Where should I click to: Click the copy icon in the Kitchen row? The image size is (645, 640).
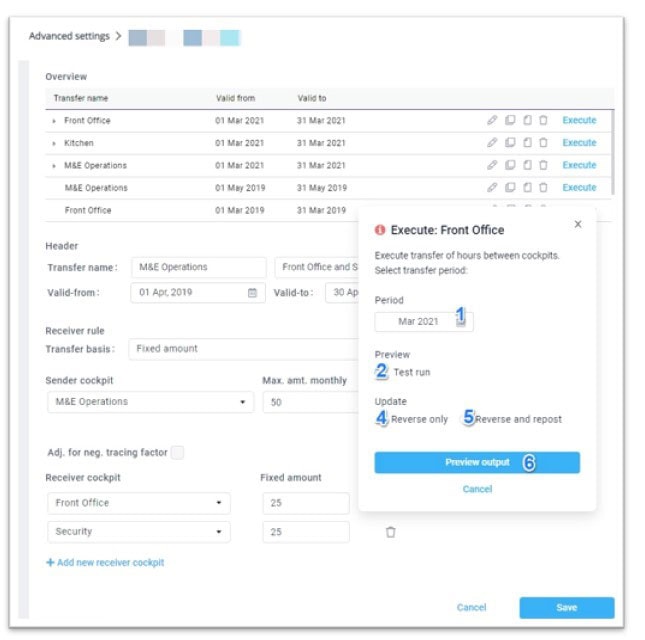point(510,143)
